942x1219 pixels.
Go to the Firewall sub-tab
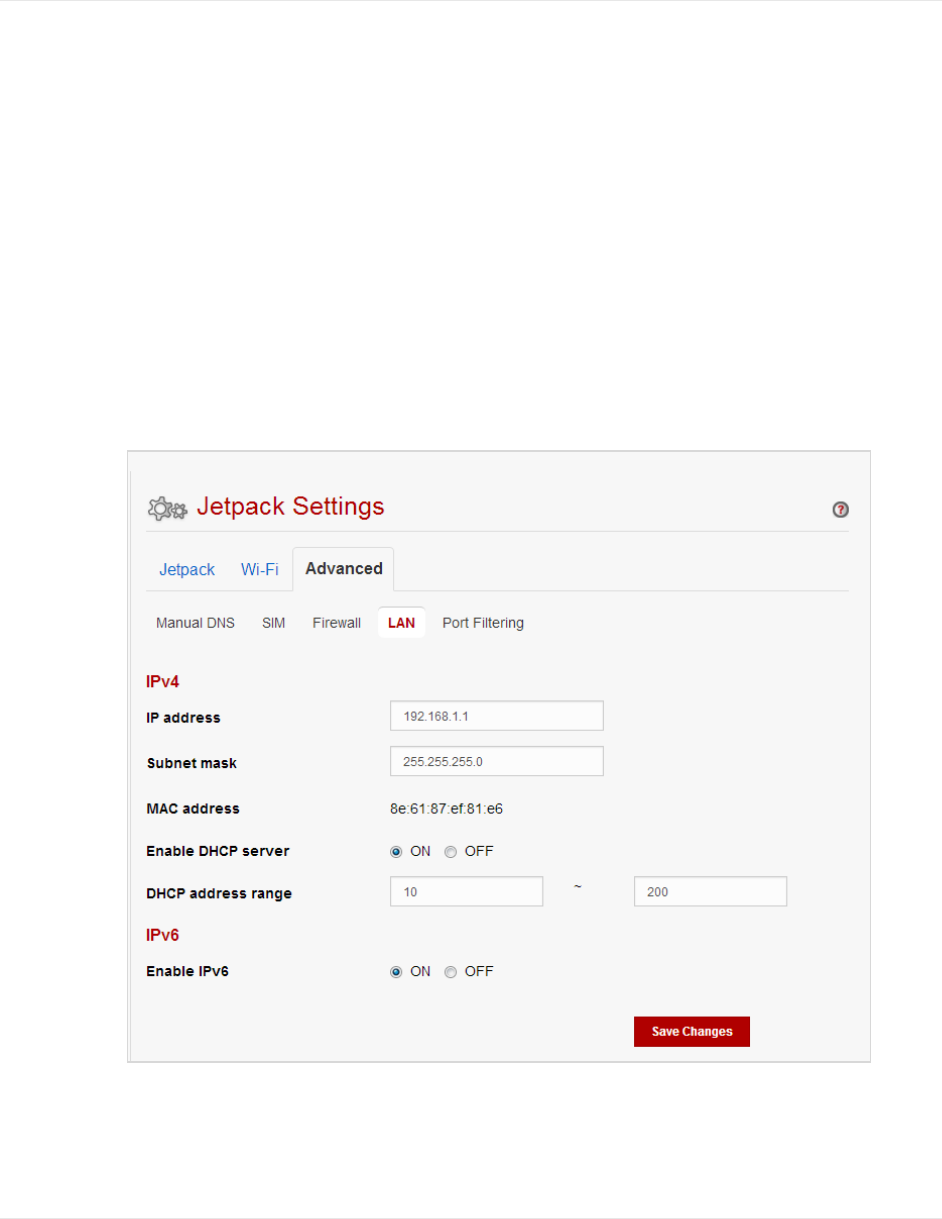(x=336, y=623)
